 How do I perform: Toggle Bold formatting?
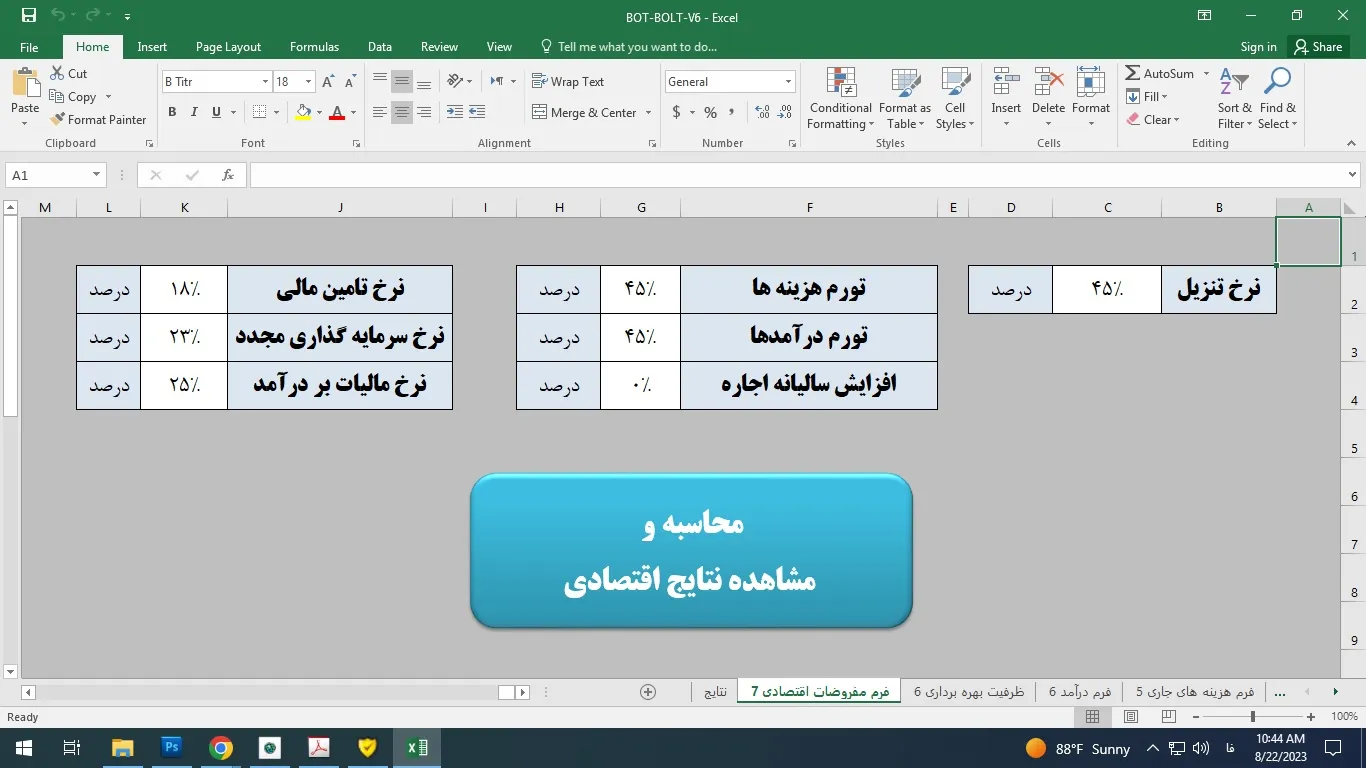(x=172, y=113)
